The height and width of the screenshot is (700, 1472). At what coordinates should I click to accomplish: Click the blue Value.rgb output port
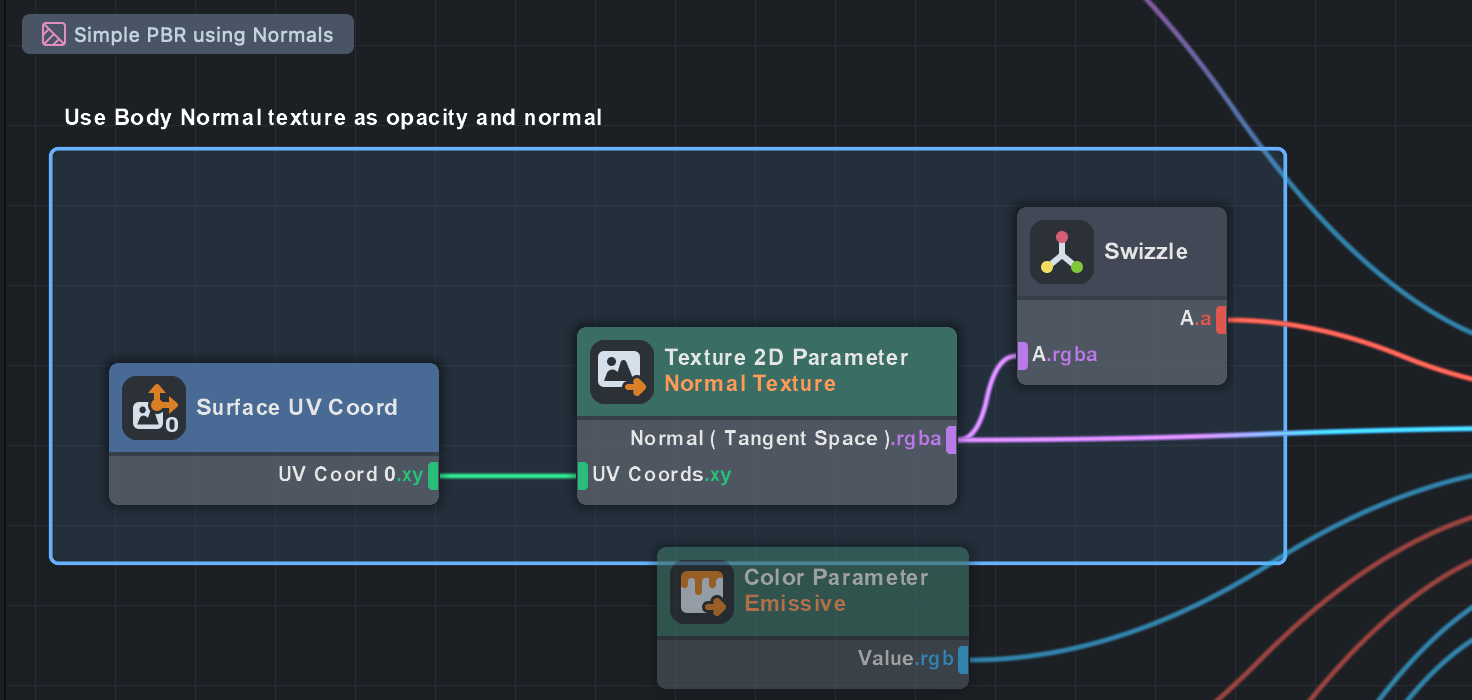(x=963, y=659)
